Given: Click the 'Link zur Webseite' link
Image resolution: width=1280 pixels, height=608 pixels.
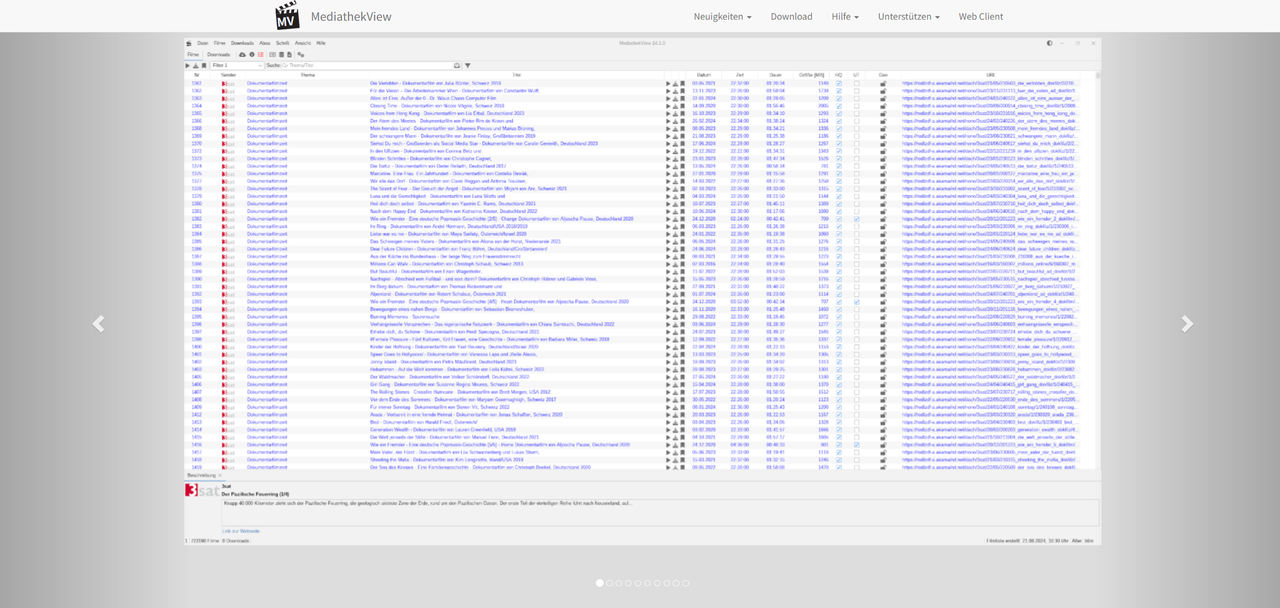Looking at the screenshot, I should click(x=240, y=531).
